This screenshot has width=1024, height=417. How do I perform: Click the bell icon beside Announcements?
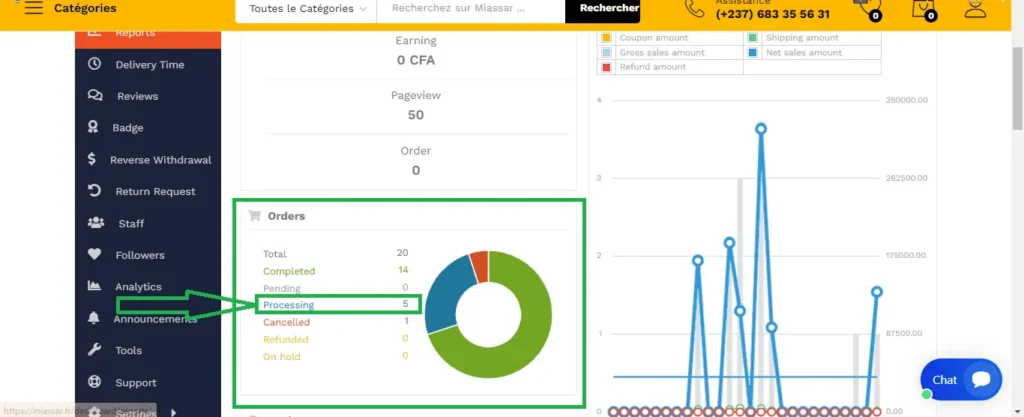click(x=95, y=318)
